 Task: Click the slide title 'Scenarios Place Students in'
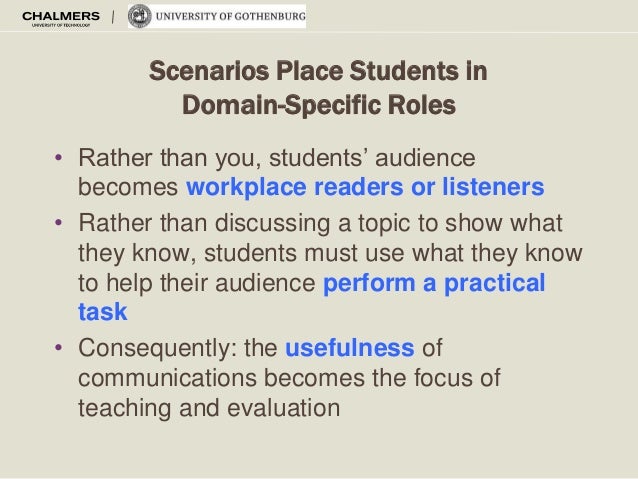pos(318,71)
